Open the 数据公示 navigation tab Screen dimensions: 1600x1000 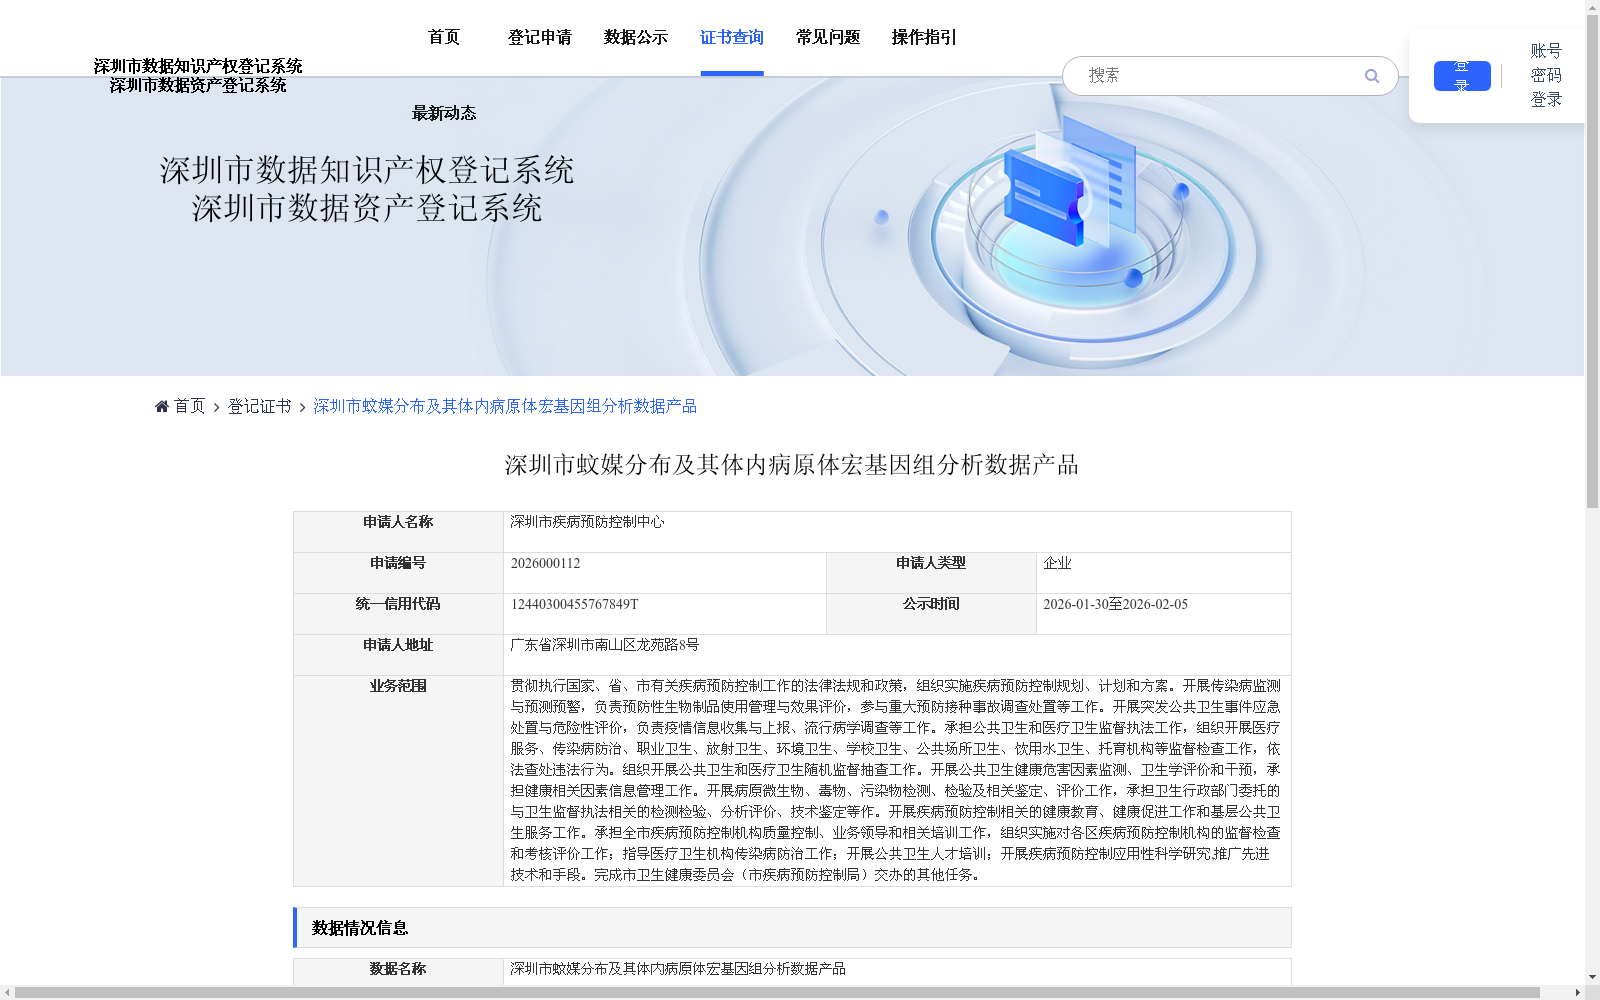pos(636,37)
